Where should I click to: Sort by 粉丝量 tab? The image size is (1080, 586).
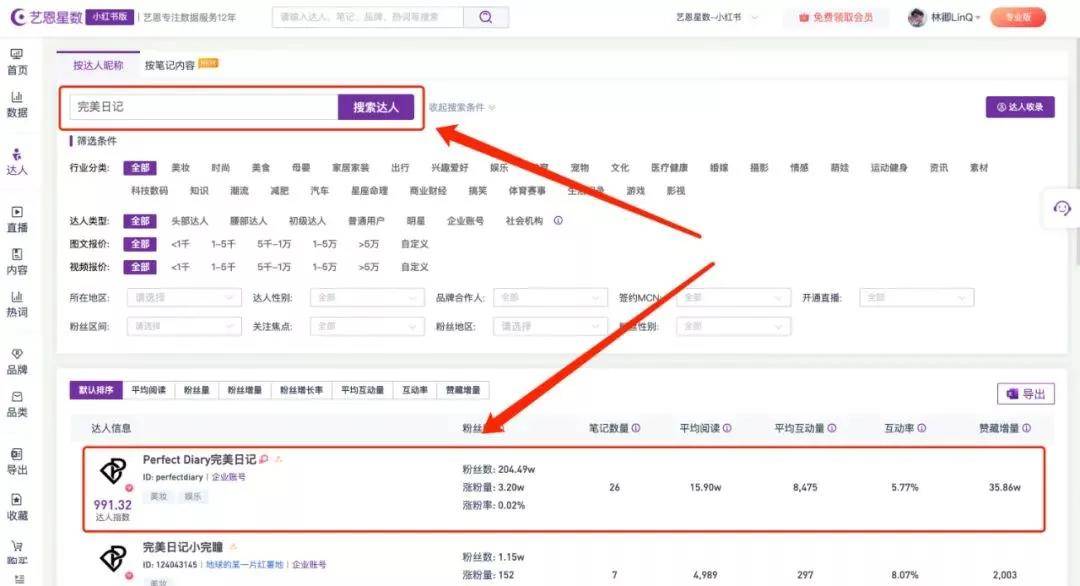pyautogui.click(x=196, y=390)
